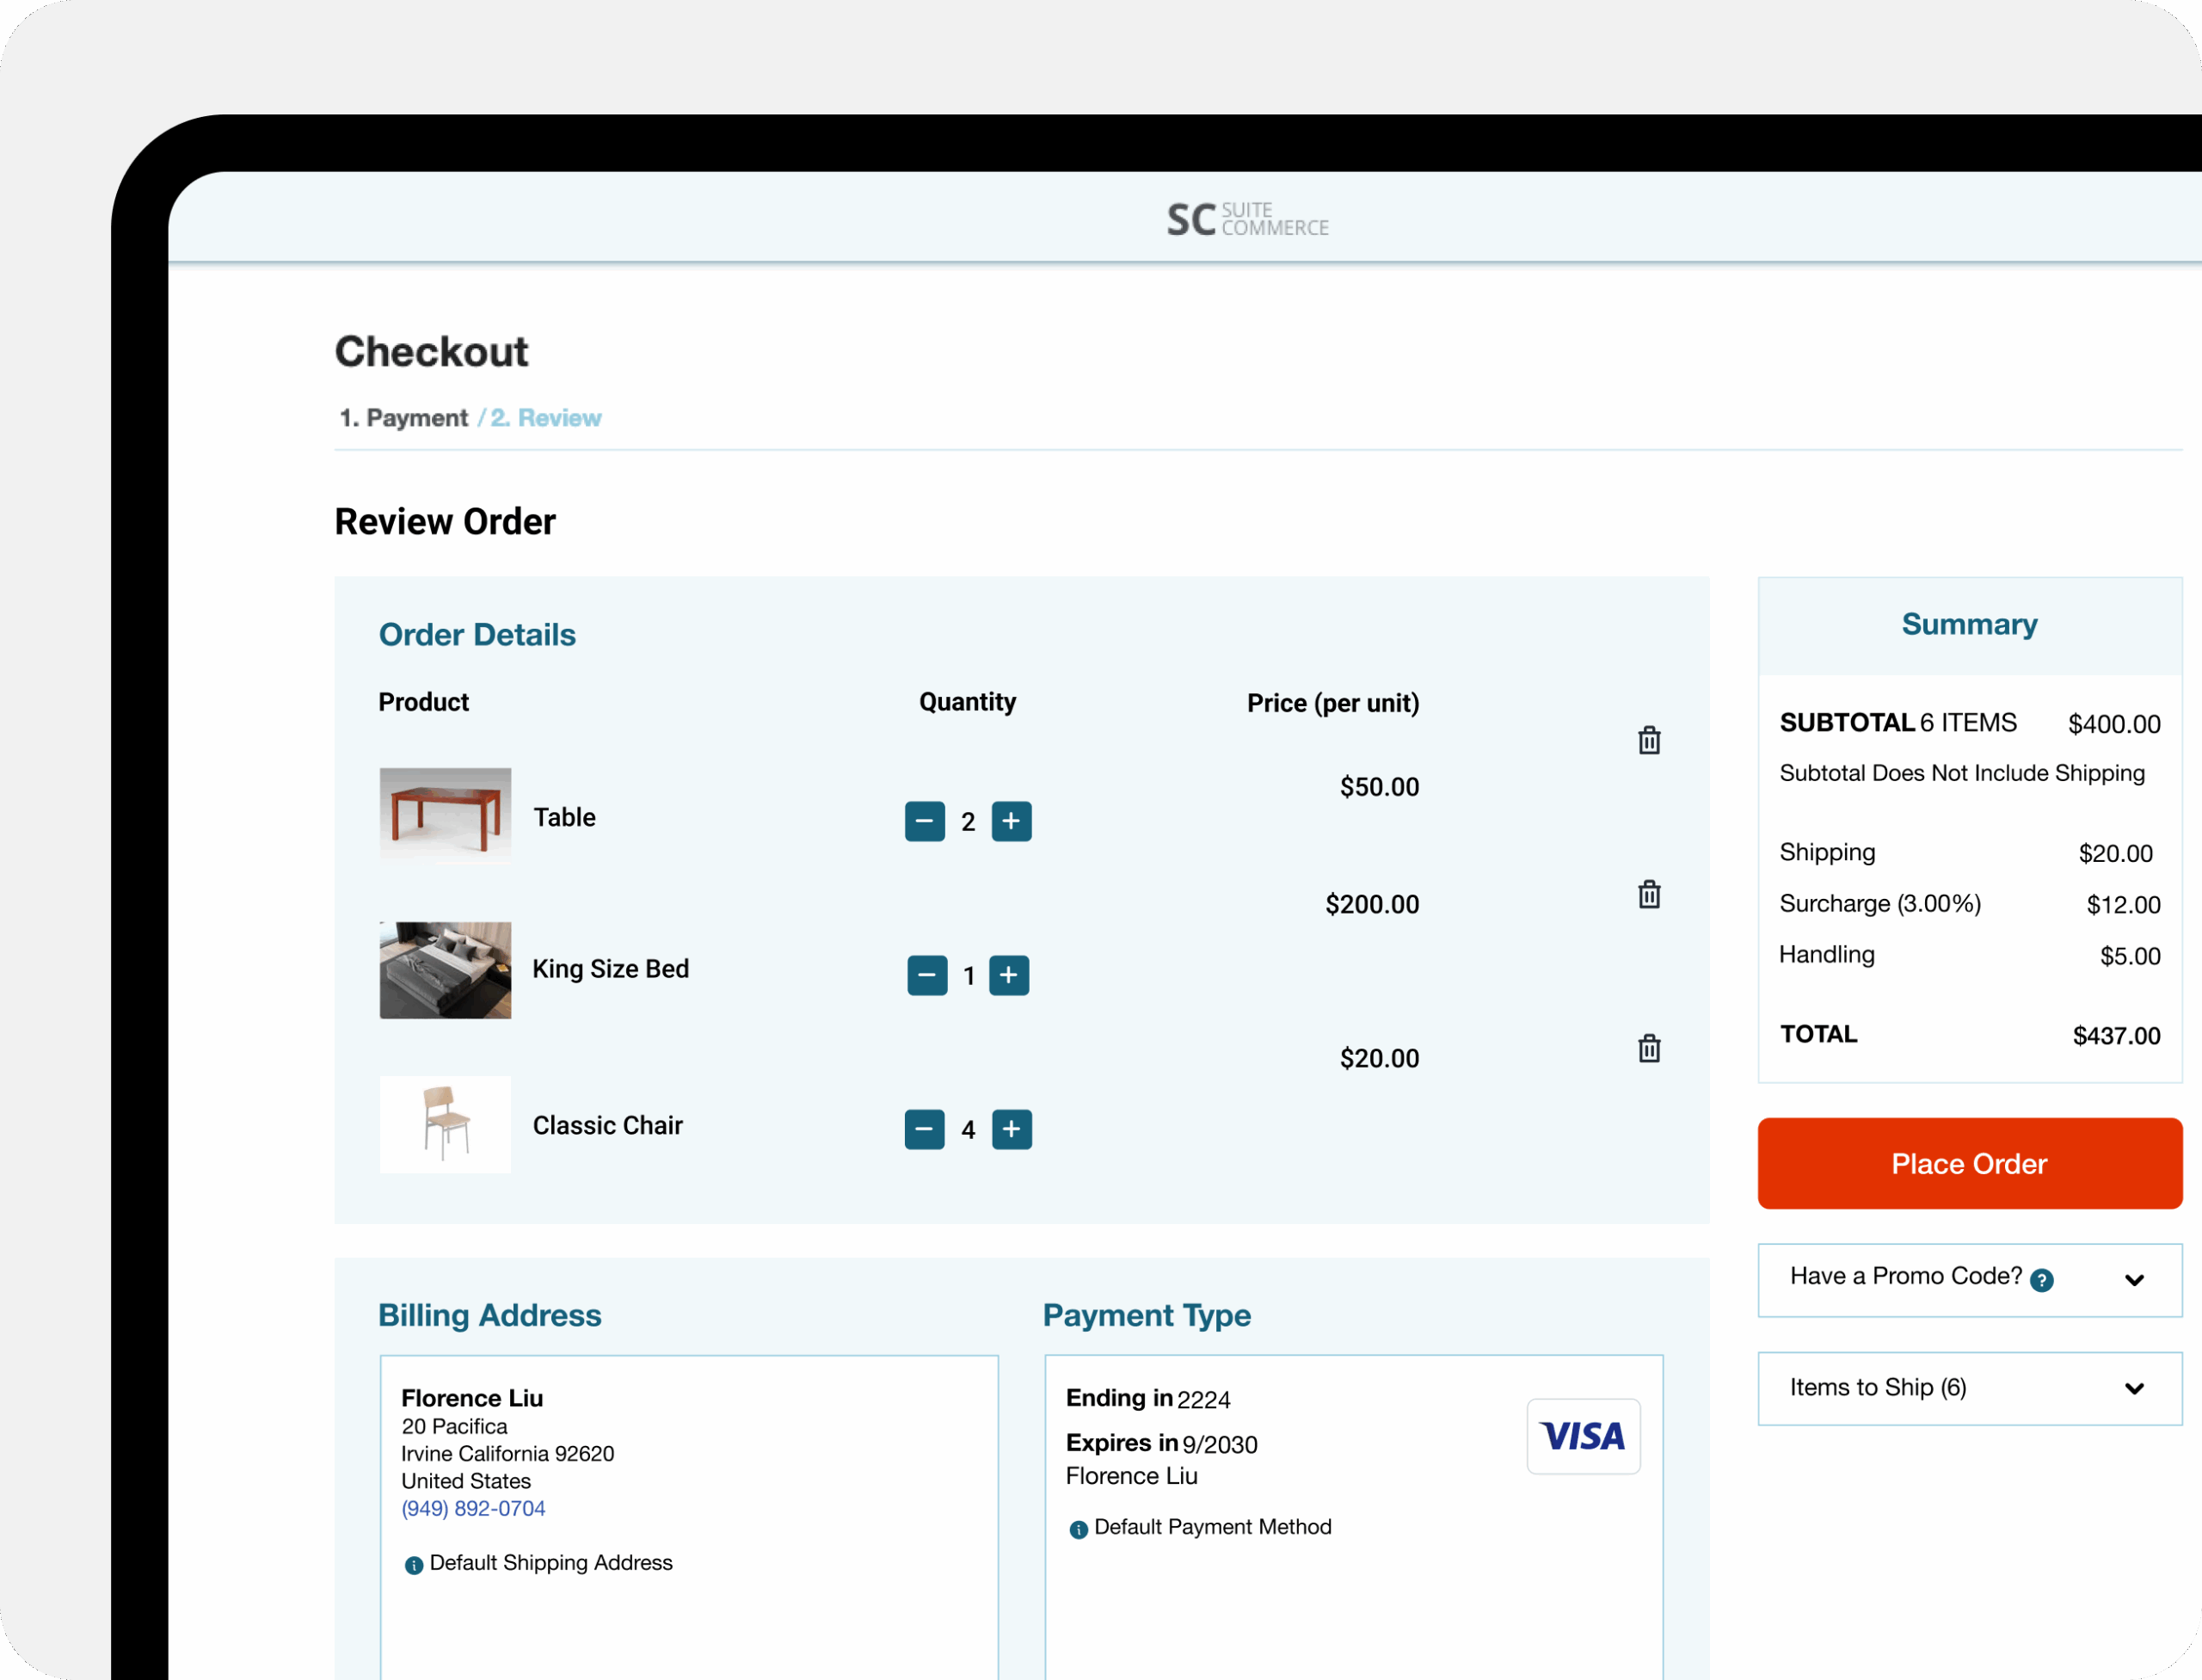Go back to the 1. Payment step
This screenshot has height=1680, width=2202.
pyautogui.click(x=403, y=418)
